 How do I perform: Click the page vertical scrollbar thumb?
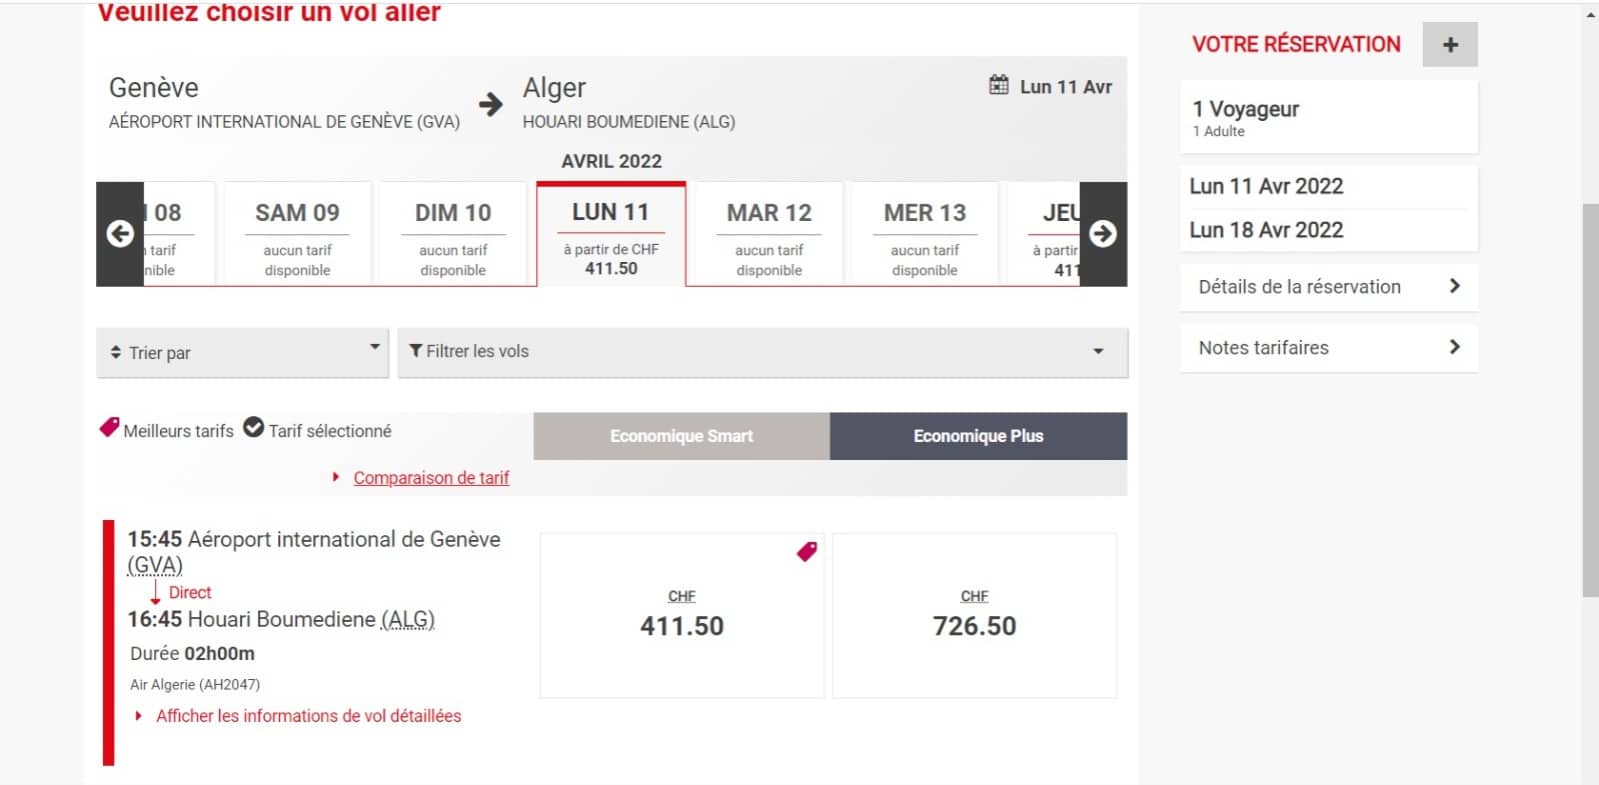(1590, 400)
